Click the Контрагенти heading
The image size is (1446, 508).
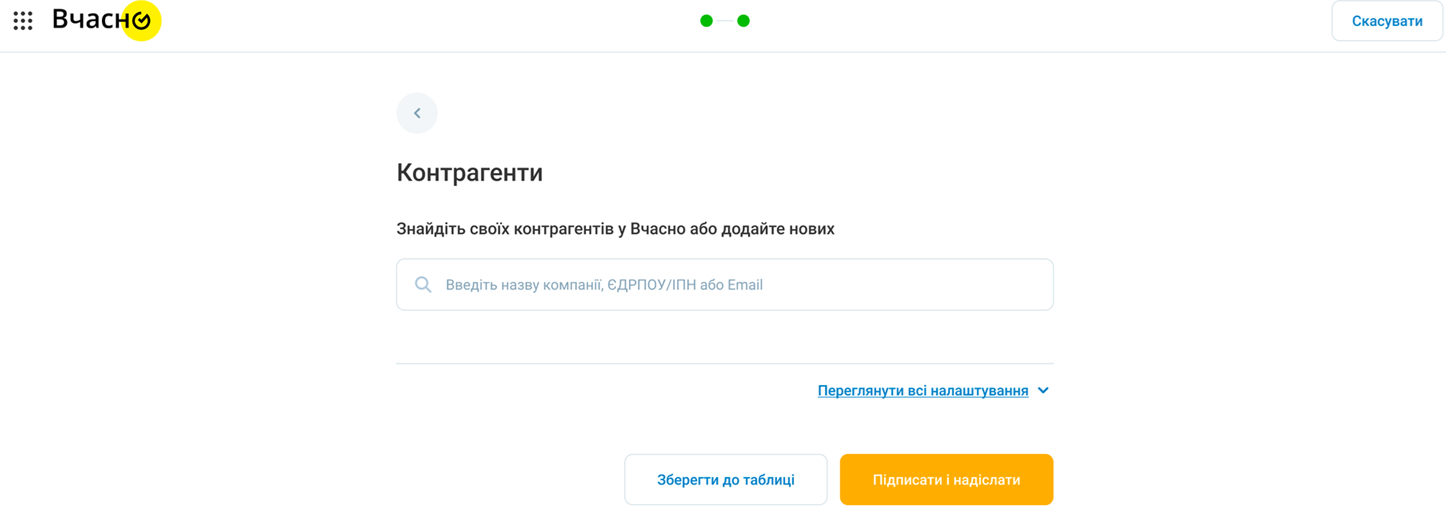point(470,173)
